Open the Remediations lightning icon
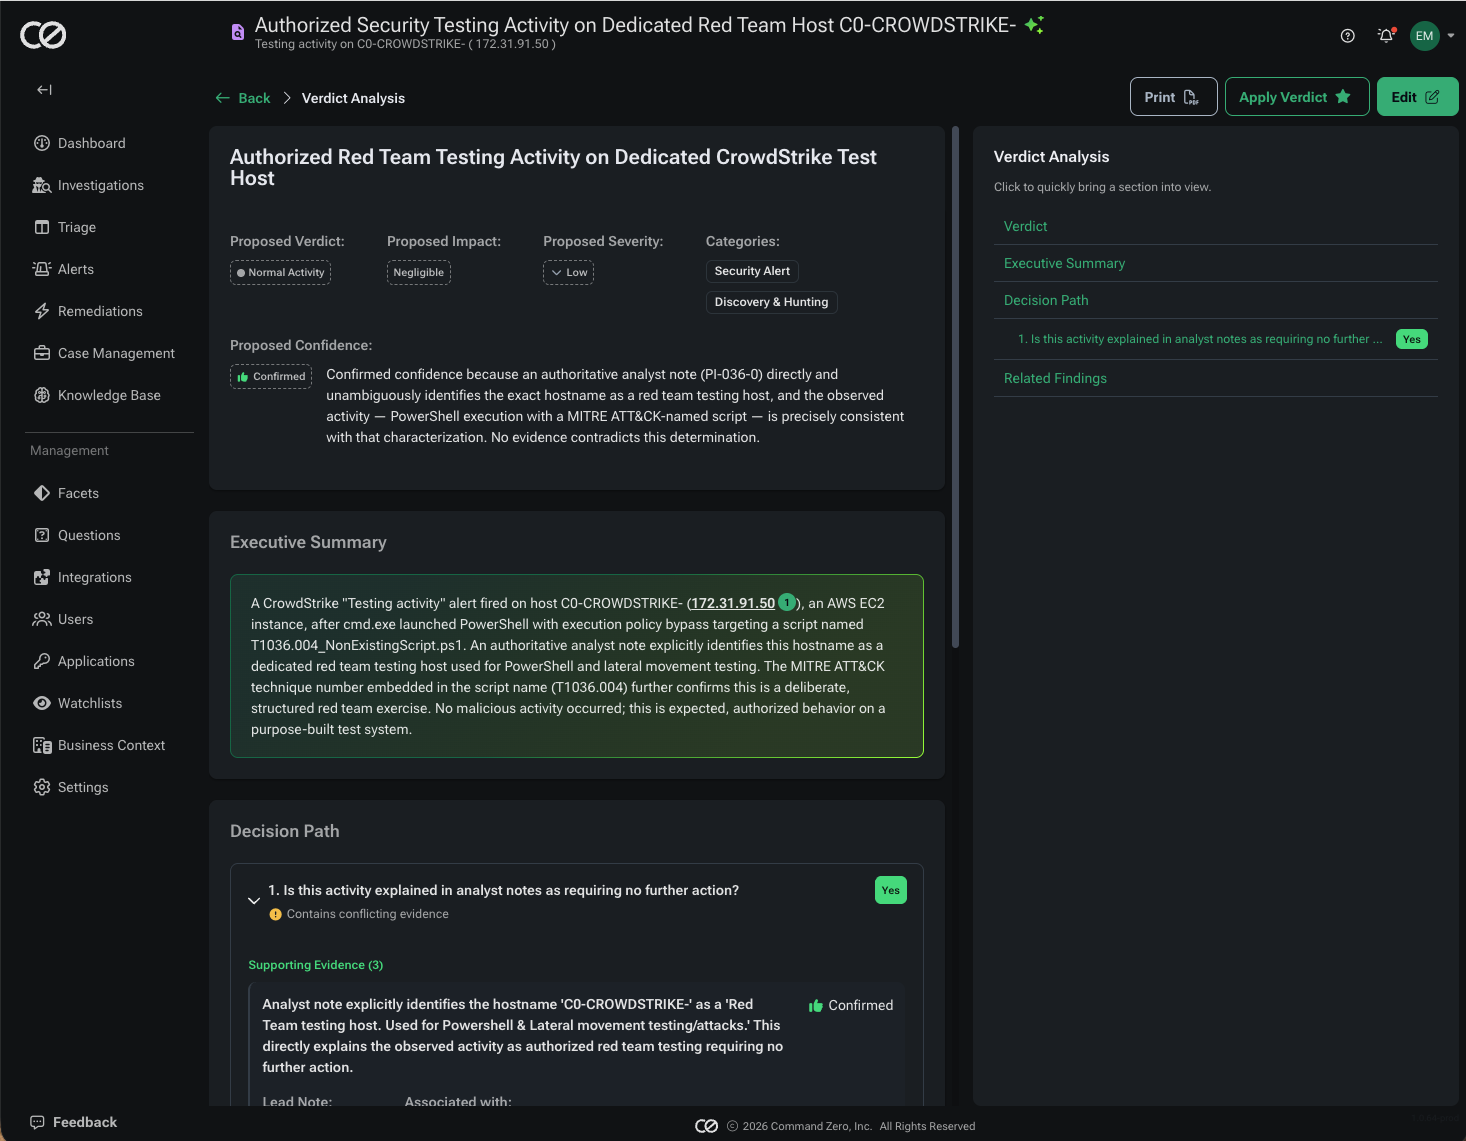Screen dimensions: 1466x1141 [x=42, y=311]
